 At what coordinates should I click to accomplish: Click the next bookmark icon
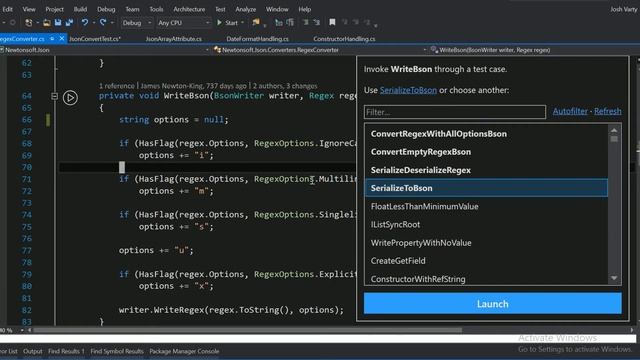pyautogui.click(x=356, y=23)
